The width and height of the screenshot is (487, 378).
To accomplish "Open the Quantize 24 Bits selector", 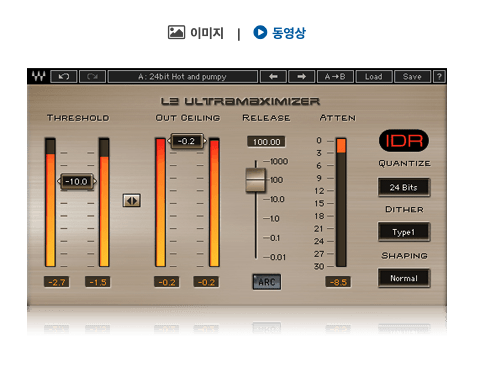I will pos(404,187).
